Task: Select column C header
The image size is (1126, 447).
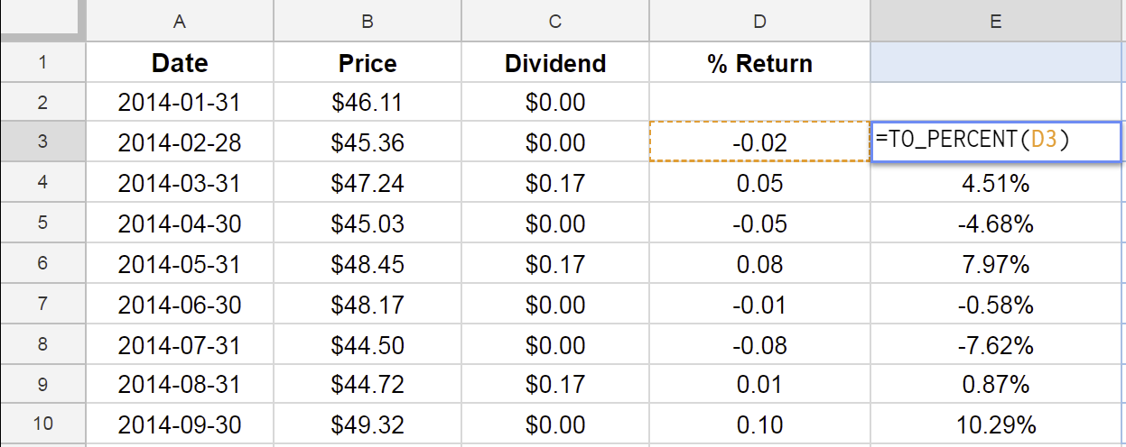Action: (555, 22)
